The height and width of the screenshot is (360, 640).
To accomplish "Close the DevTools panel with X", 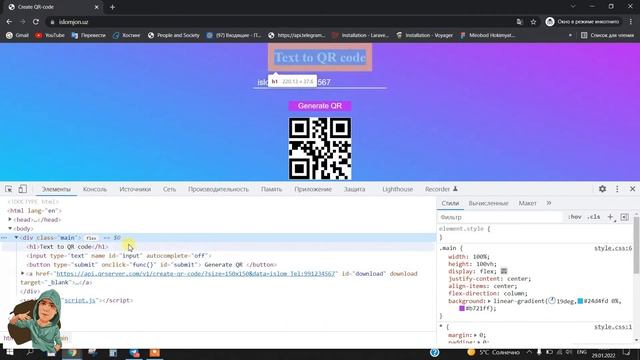I will pos(632,189).
